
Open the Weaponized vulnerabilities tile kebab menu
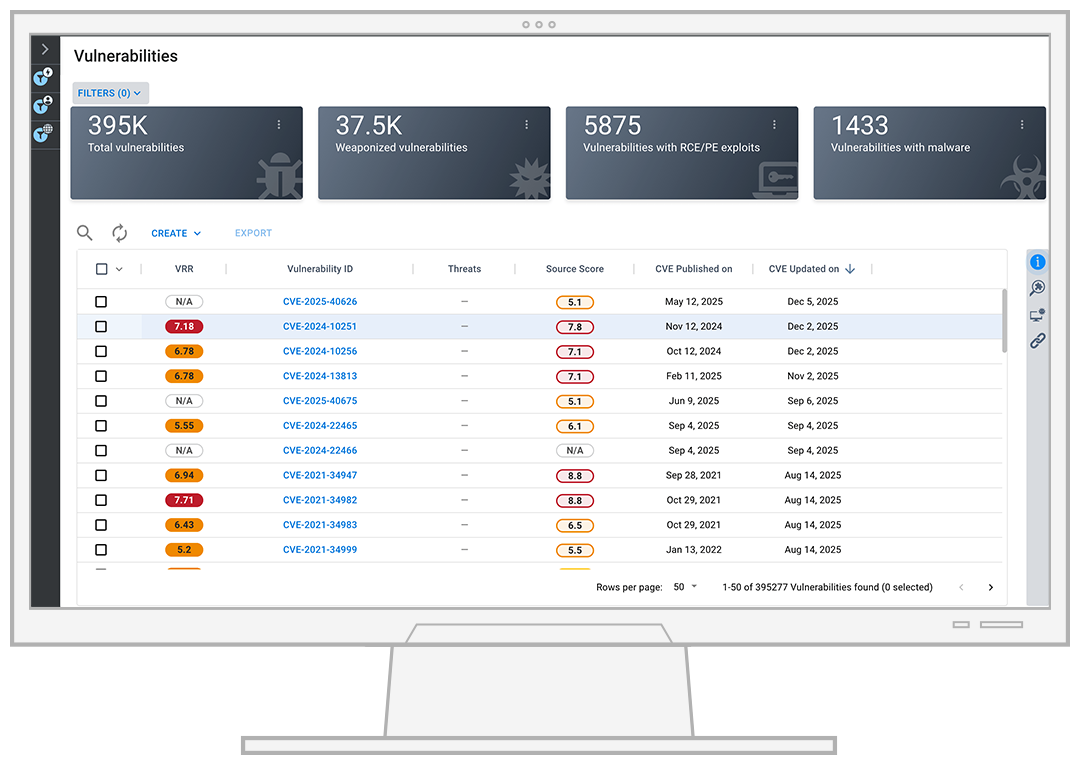click(x=527, y=124)
